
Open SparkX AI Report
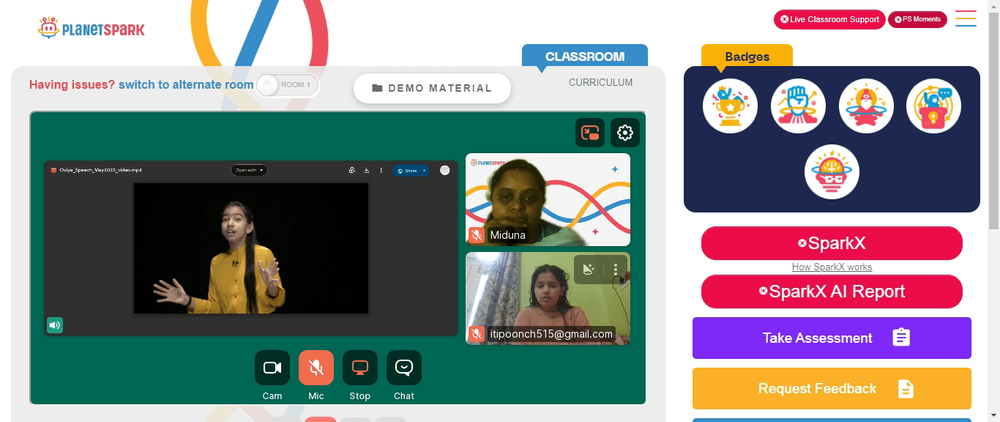tap(832, 291)
